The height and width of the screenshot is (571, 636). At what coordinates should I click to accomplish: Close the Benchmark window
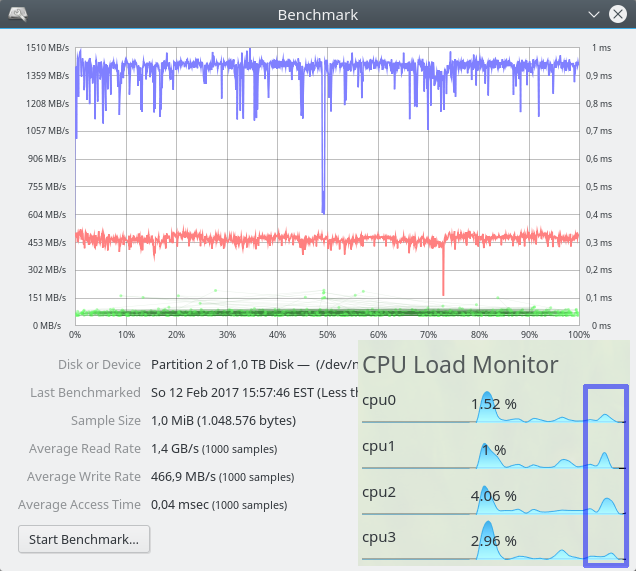[x=618, y=15]
